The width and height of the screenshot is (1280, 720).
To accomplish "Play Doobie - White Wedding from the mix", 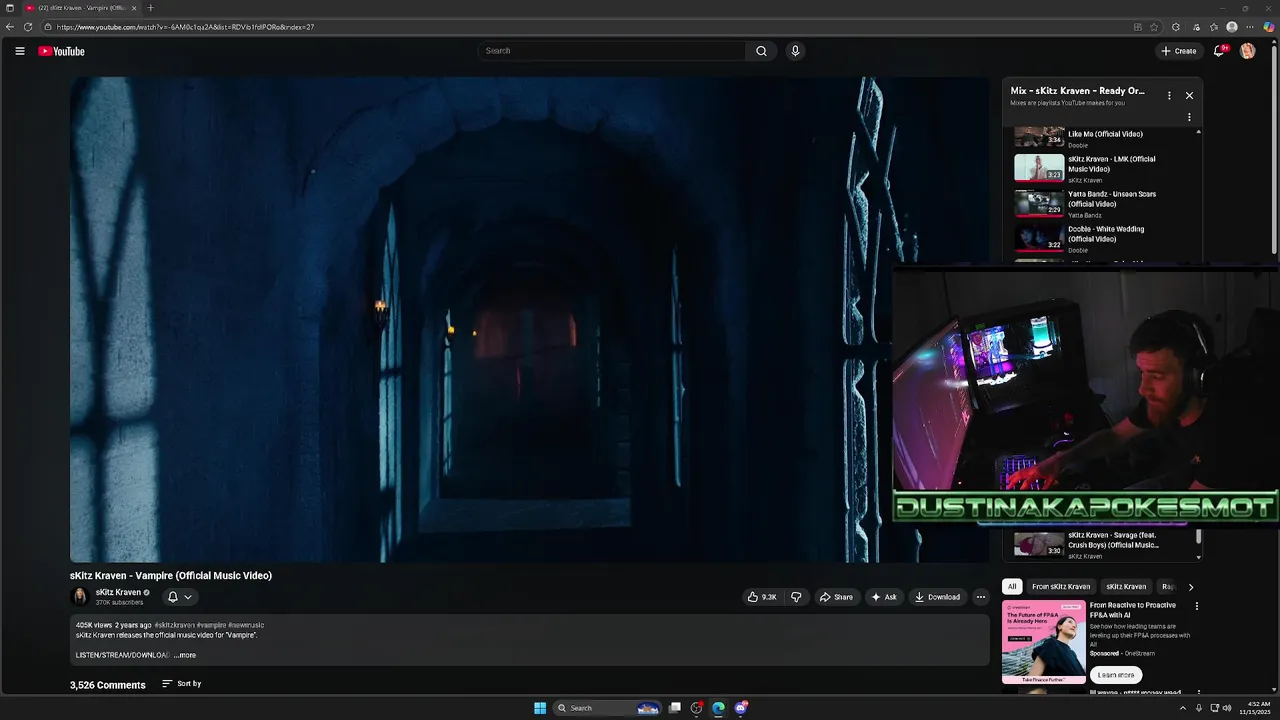I will (x=1105, y=234).
